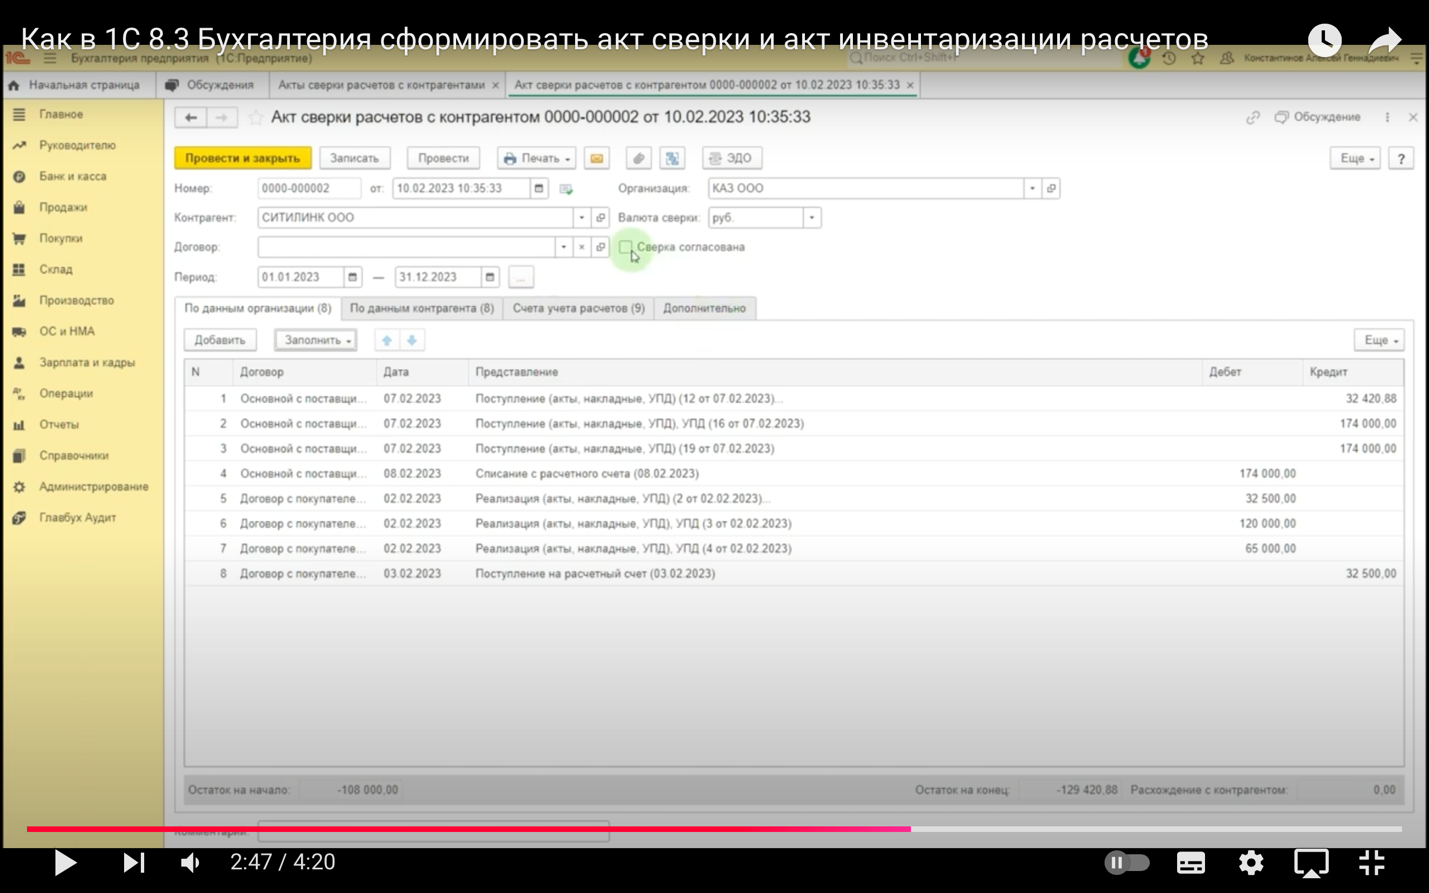
Task: Add document to favorites star
Action: (256, 118)
